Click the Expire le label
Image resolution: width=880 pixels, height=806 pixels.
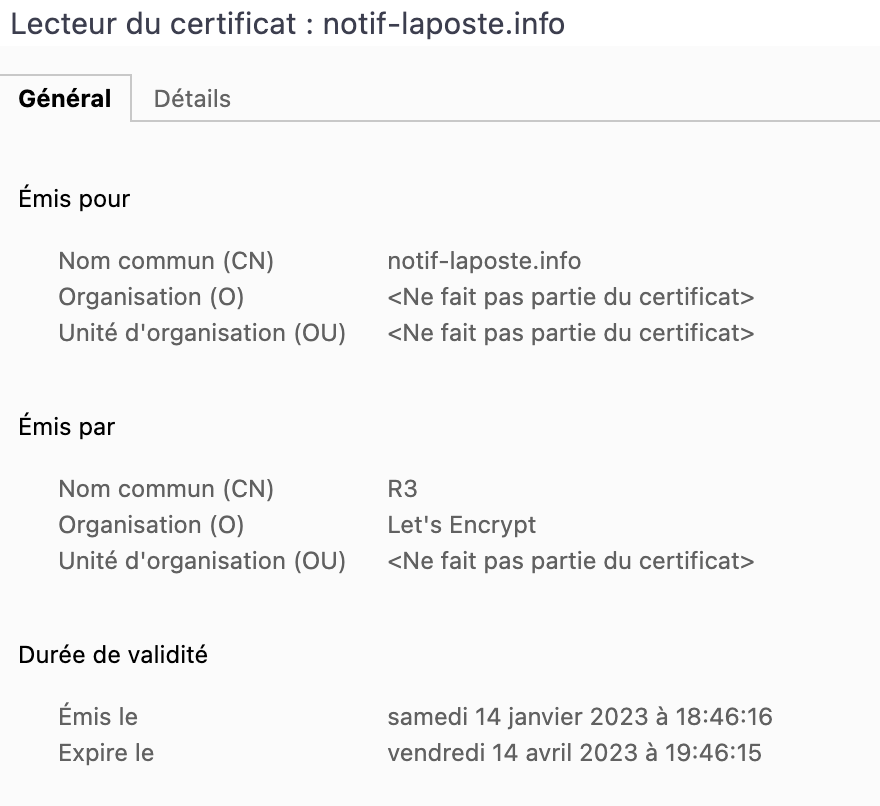pyautogui.click(x=106, y=753)
